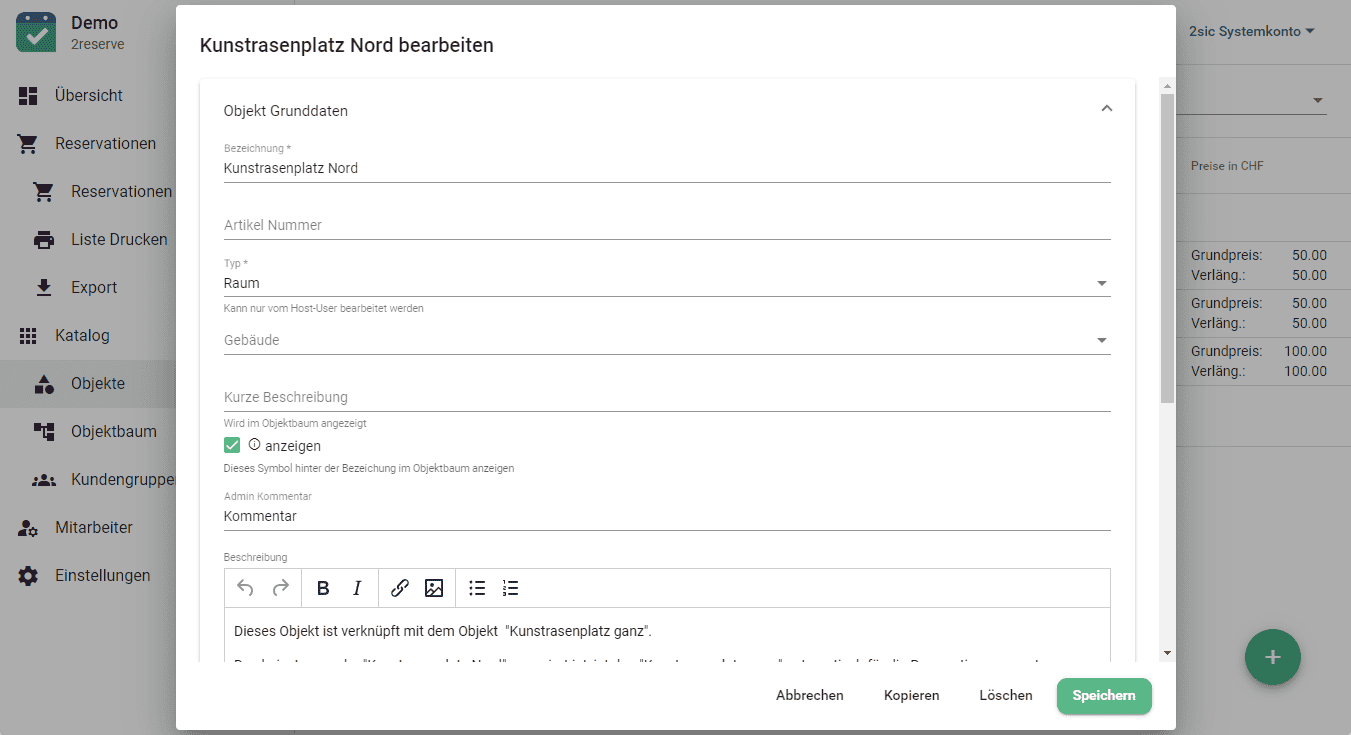Screen dimensions: 1351x735
Task: Save changes with the Speichern button
Action: click(1103, 695)
